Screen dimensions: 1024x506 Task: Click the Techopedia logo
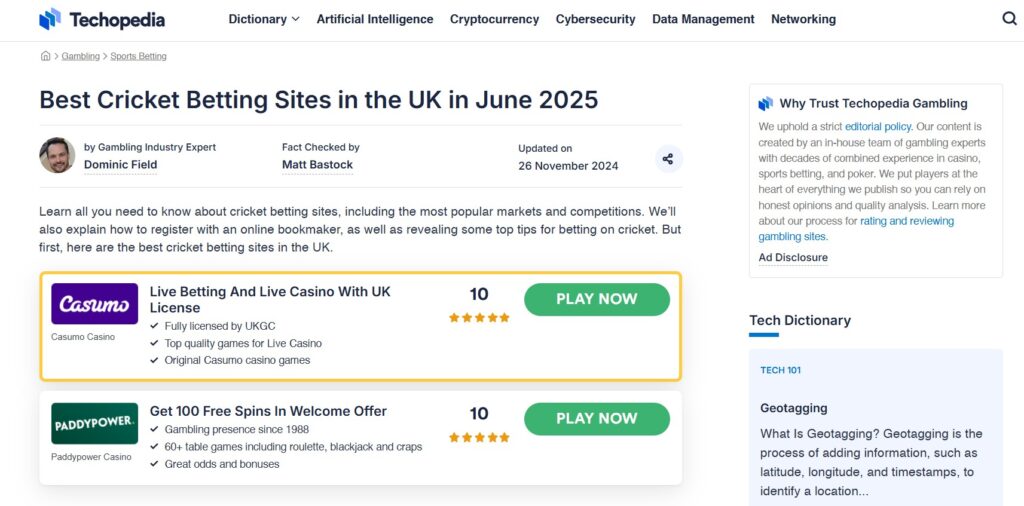point(102,20)
